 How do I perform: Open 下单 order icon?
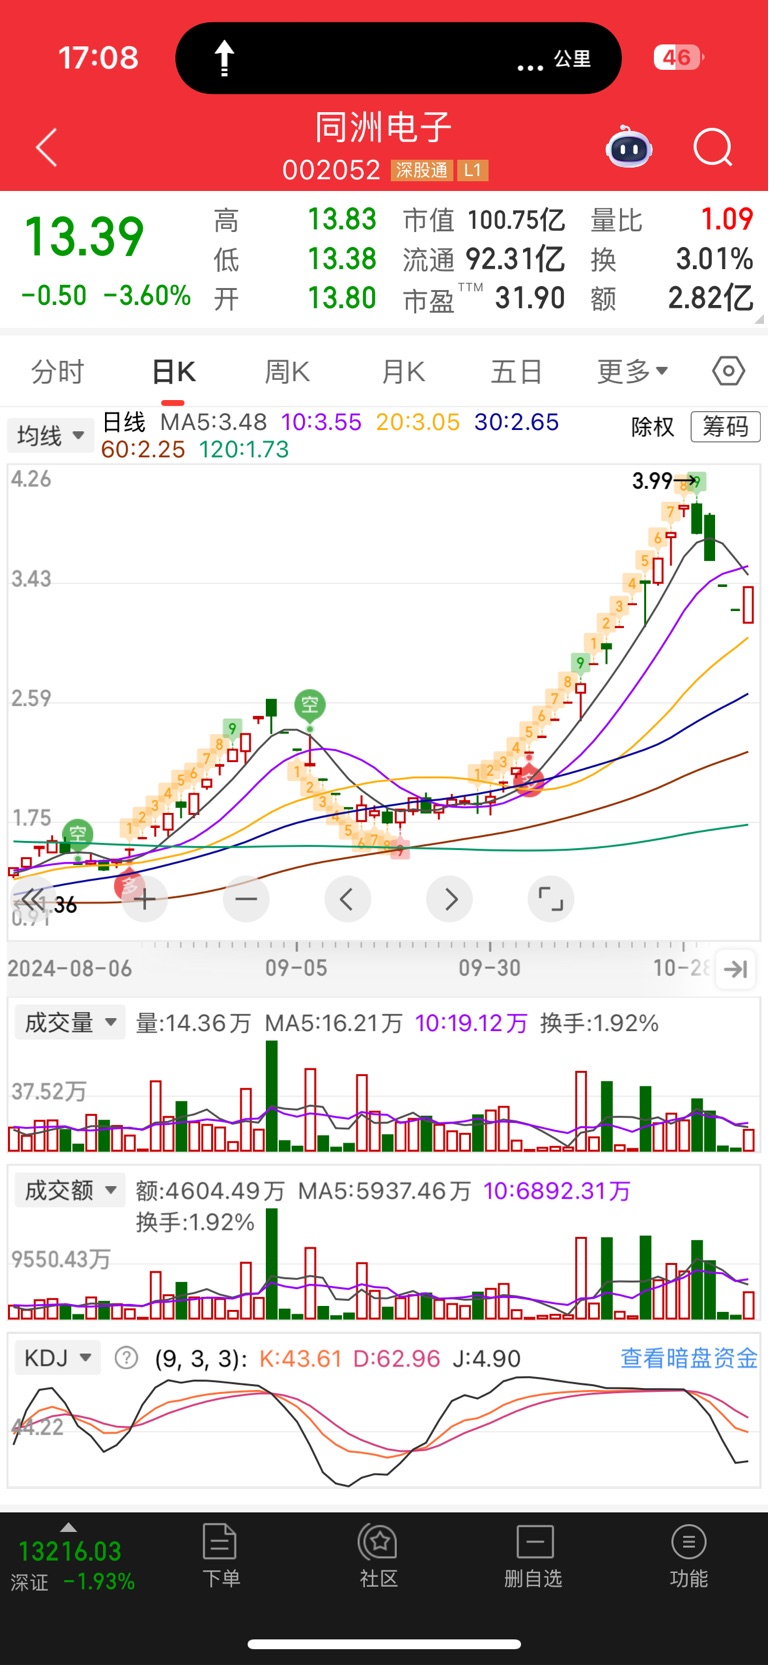point(220,1555)
